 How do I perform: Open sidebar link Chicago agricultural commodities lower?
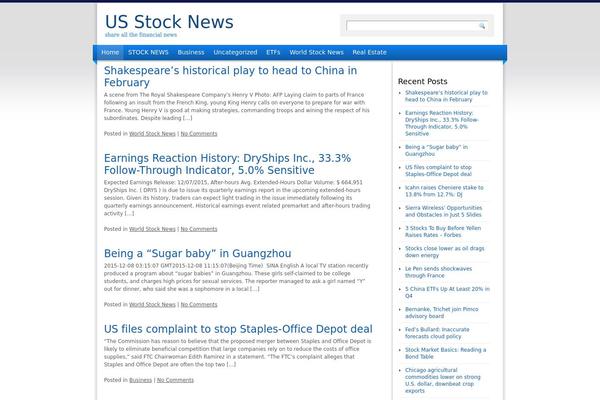pyautogui.click(x=443, y=380)
